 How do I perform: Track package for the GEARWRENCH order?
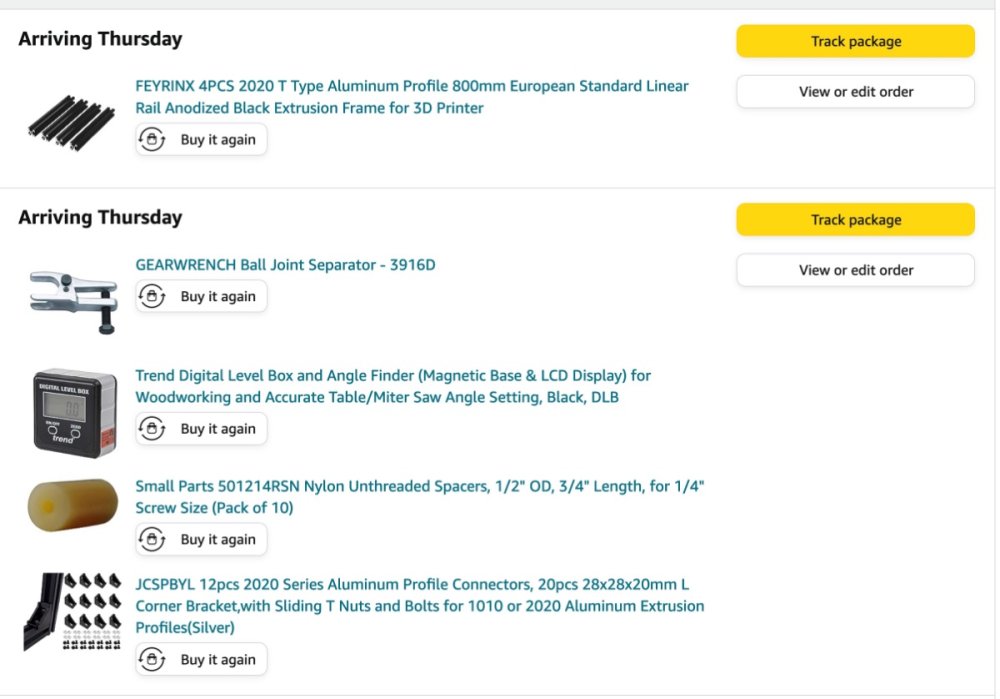click(855, 220)
